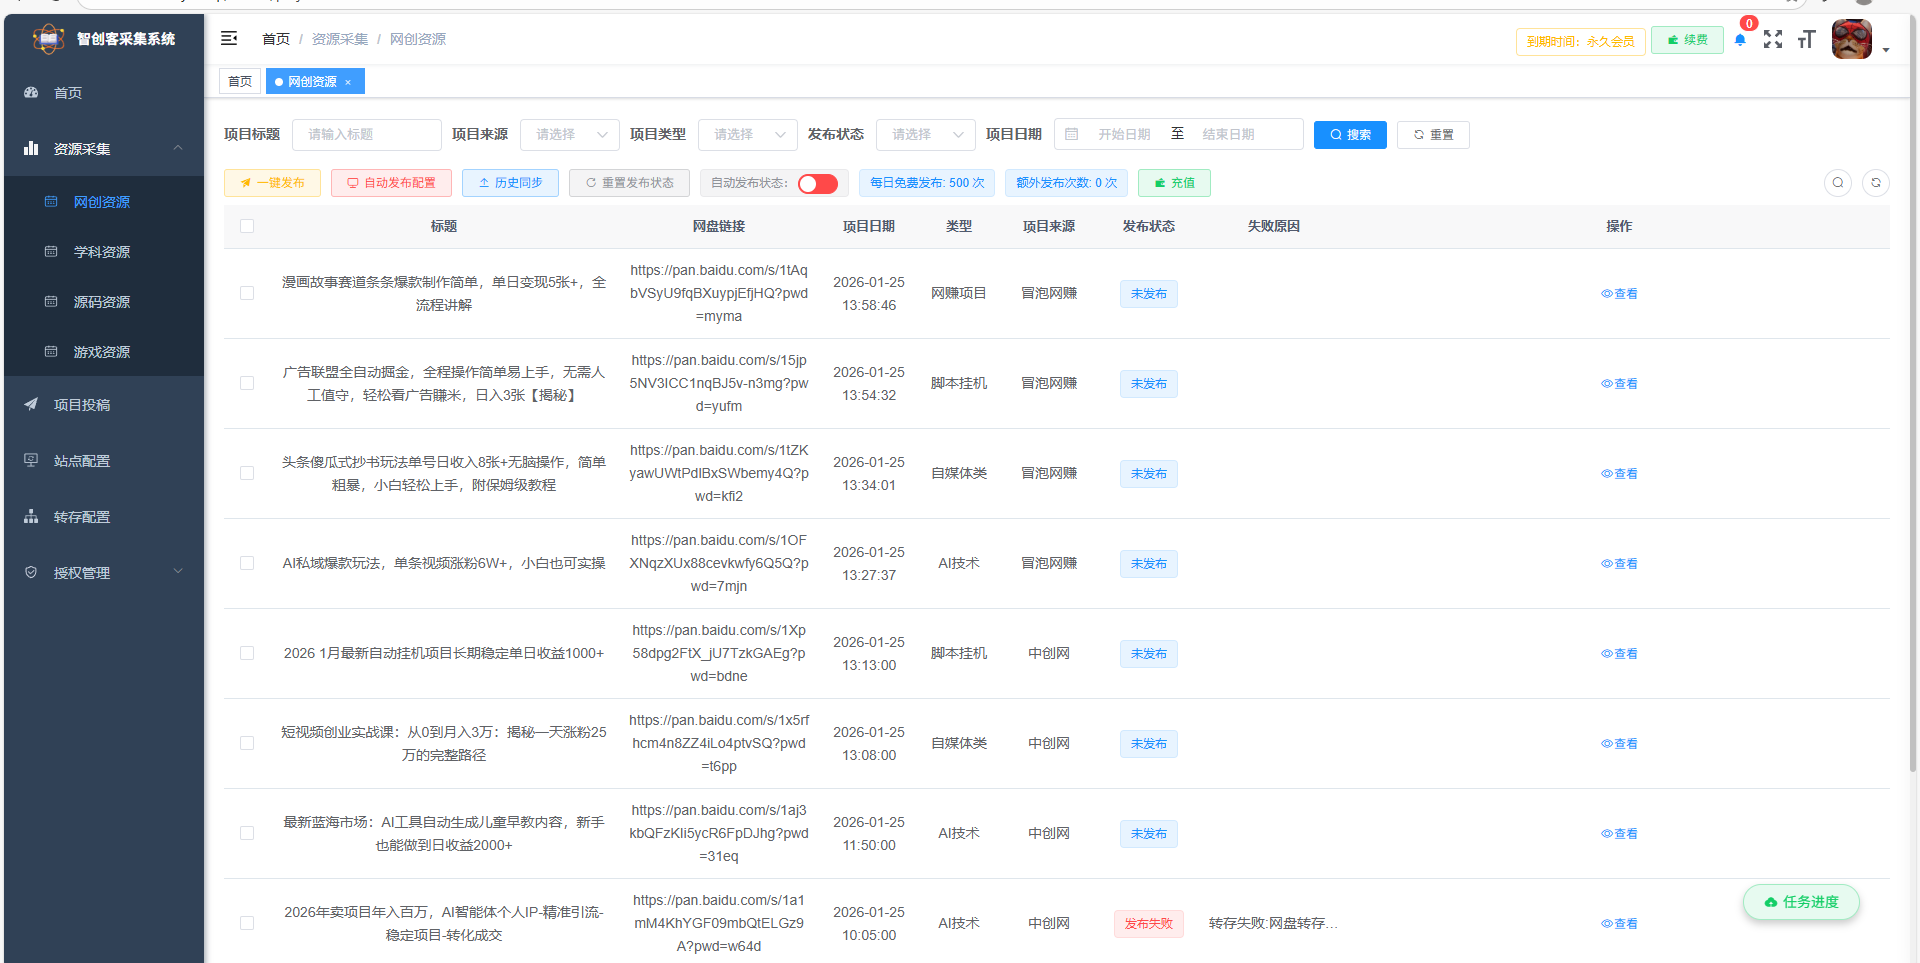The width and height of the screenshot is (1920, 963).
Task: Open the 项目来源 dropdown
Action: click(570, 134)
